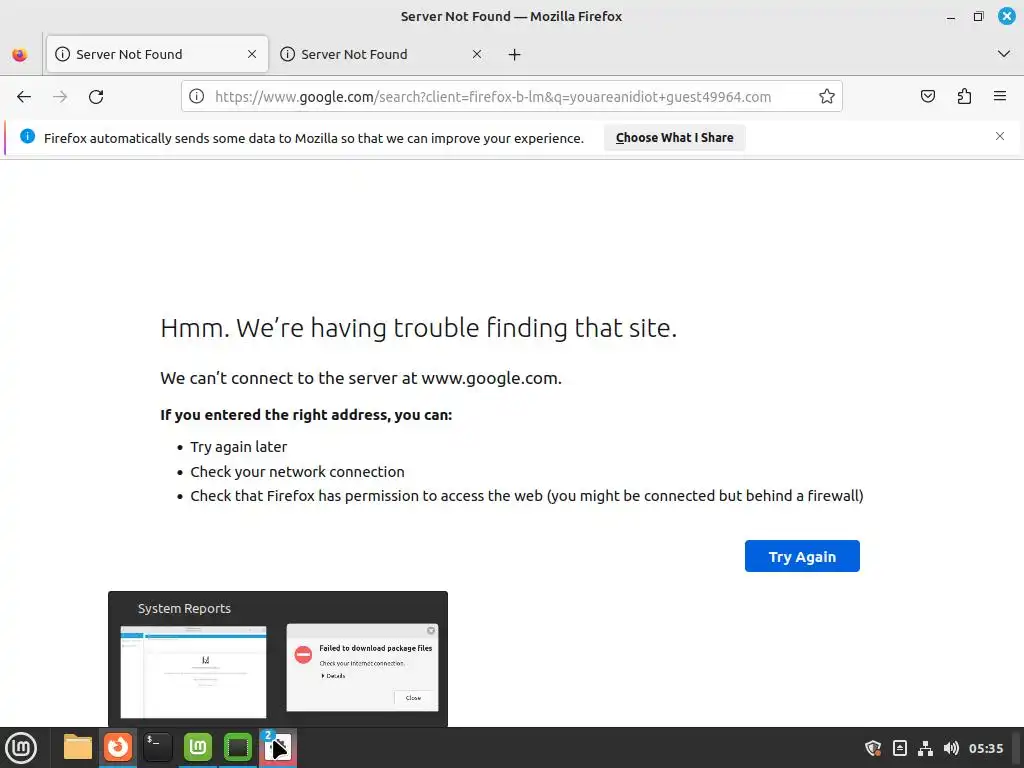Open the Linux Mint start menu
Image resolution: width=1024 pixels, height=768 pixels.
22,748
